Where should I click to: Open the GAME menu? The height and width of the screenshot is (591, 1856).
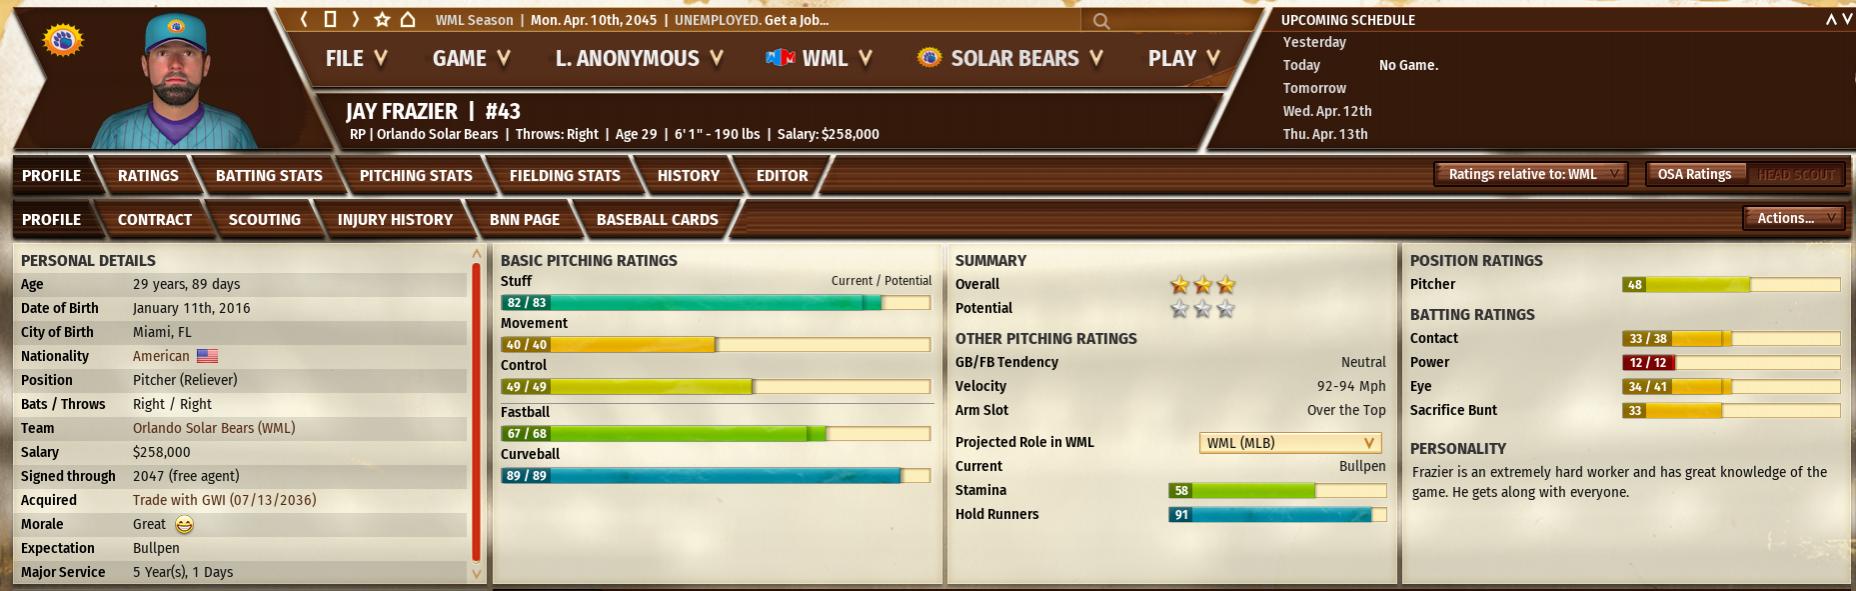[471, 58]
